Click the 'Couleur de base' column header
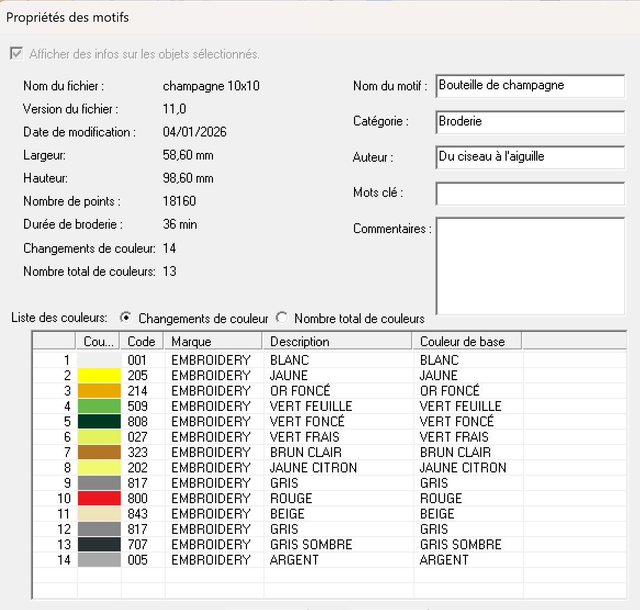 tap(466, 342)
